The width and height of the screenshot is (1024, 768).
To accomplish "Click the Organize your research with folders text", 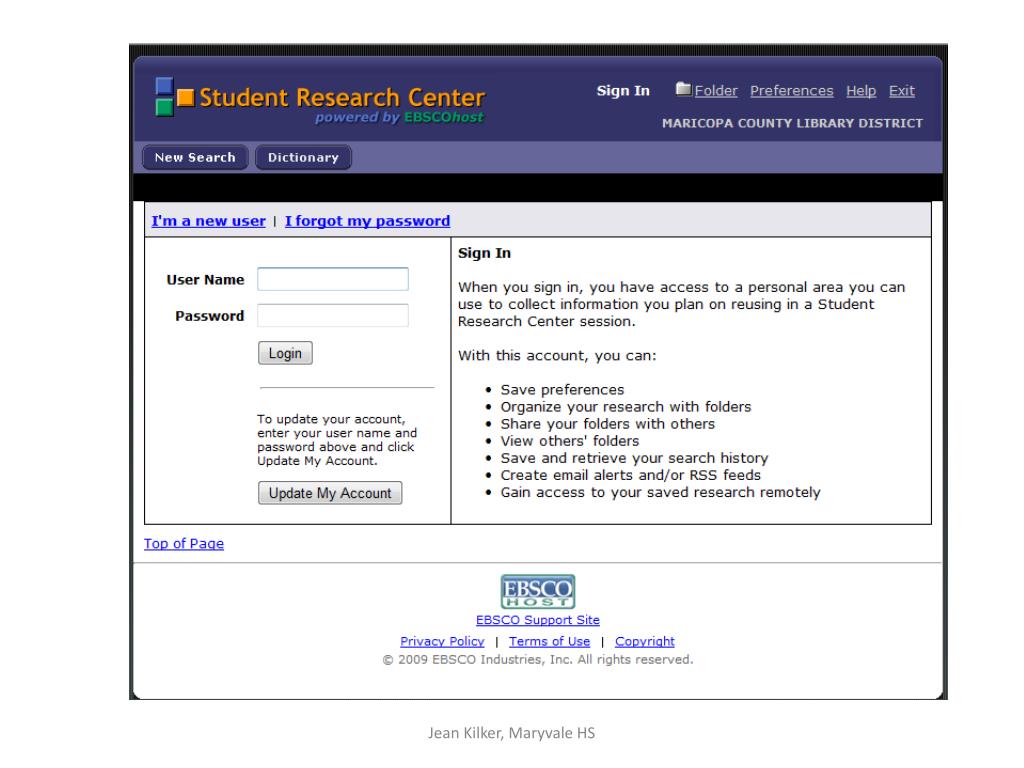I will click(x=626, y=407).
